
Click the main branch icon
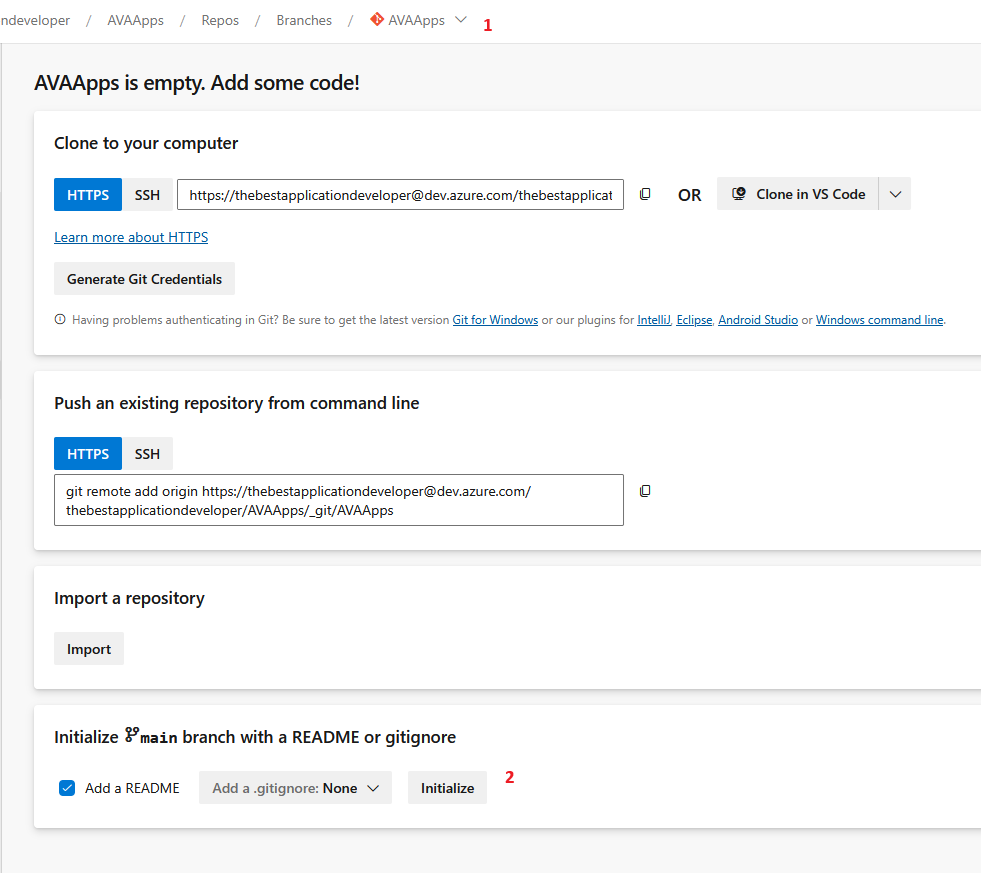pyautogui.click(x=132, y=735)
